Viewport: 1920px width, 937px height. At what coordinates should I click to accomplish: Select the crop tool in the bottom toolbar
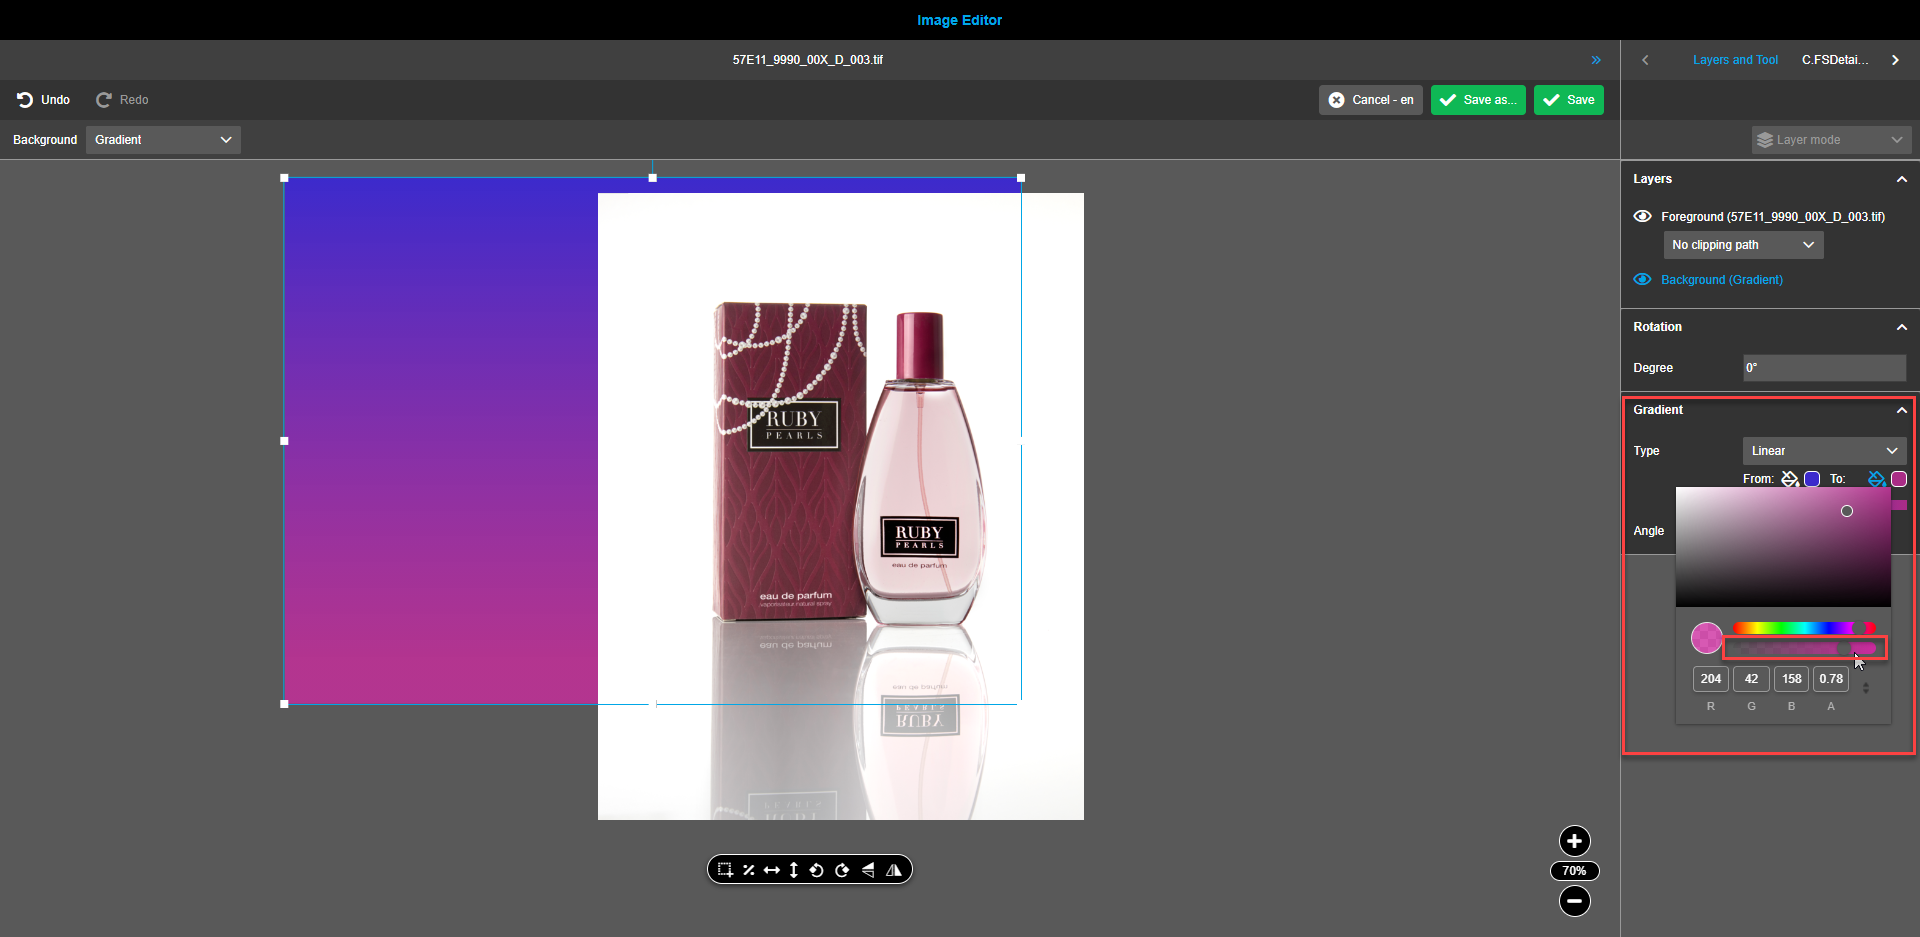coord(725,869)
